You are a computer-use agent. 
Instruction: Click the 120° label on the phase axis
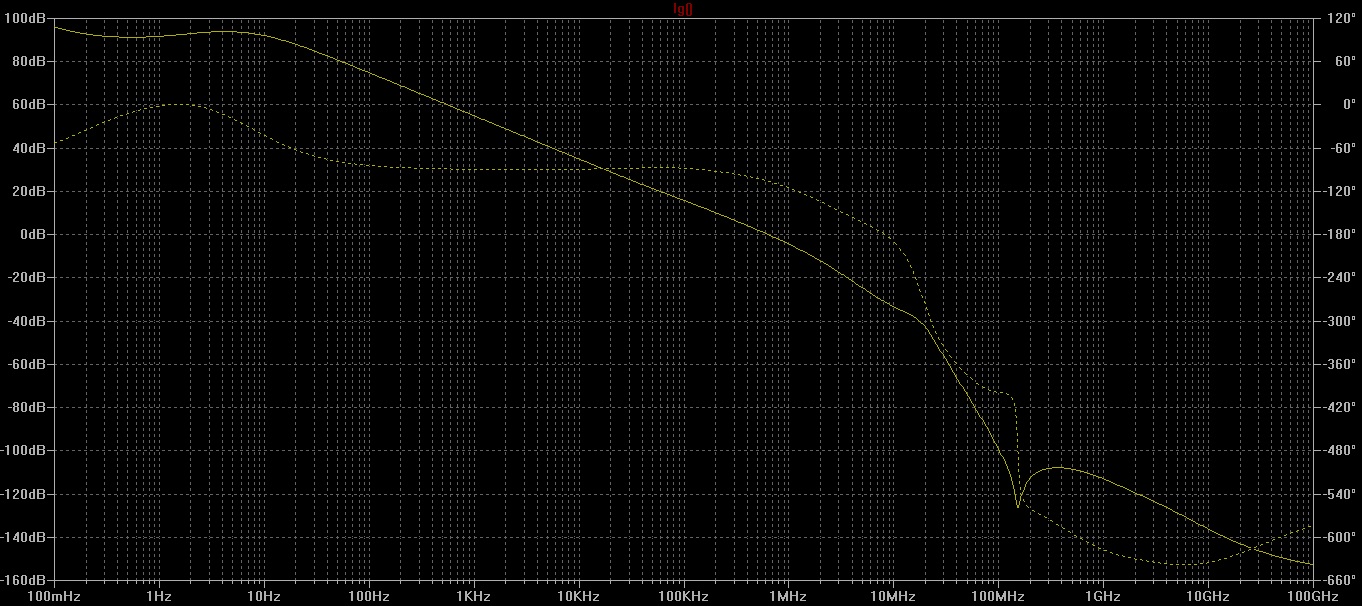coord(1341,18)
